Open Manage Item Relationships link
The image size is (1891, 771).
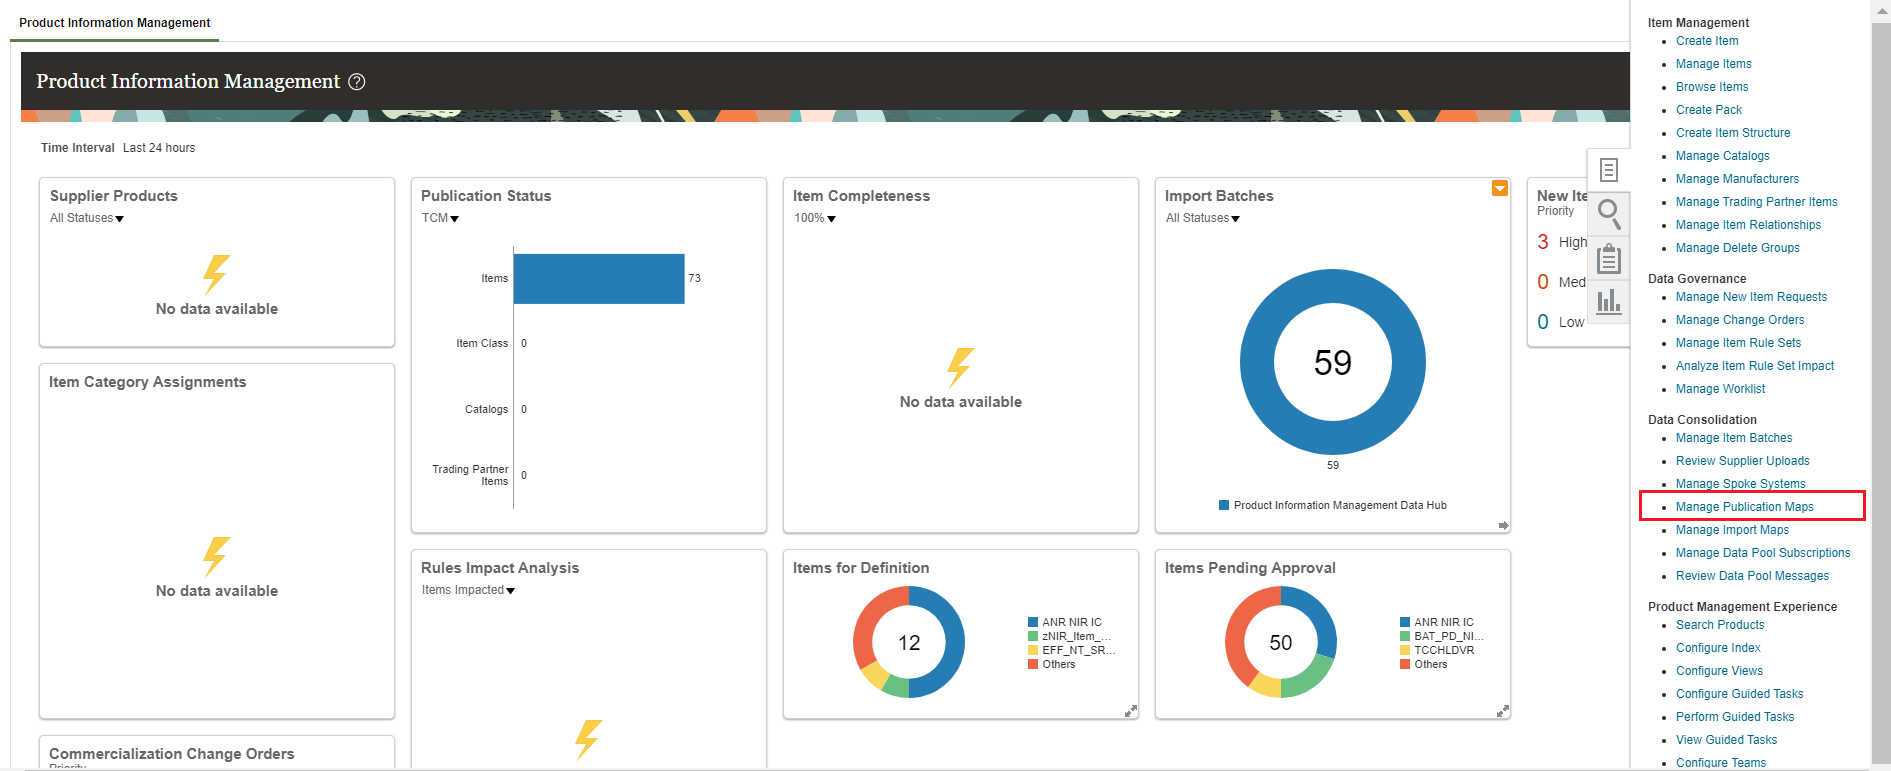pyautogui.click(x=1748, y=225)
